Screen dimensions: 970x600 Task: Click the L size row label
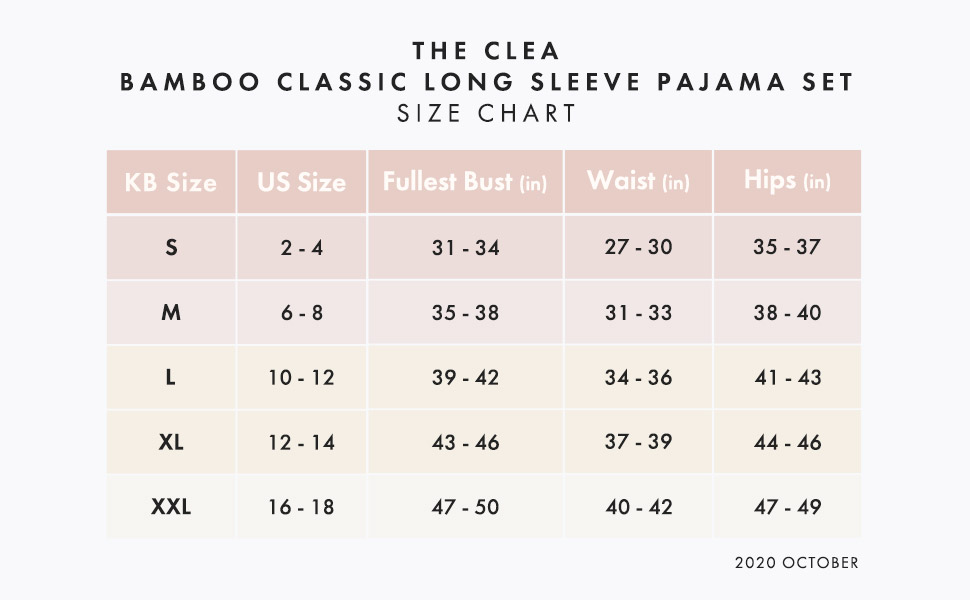click(x=171, y=378)
